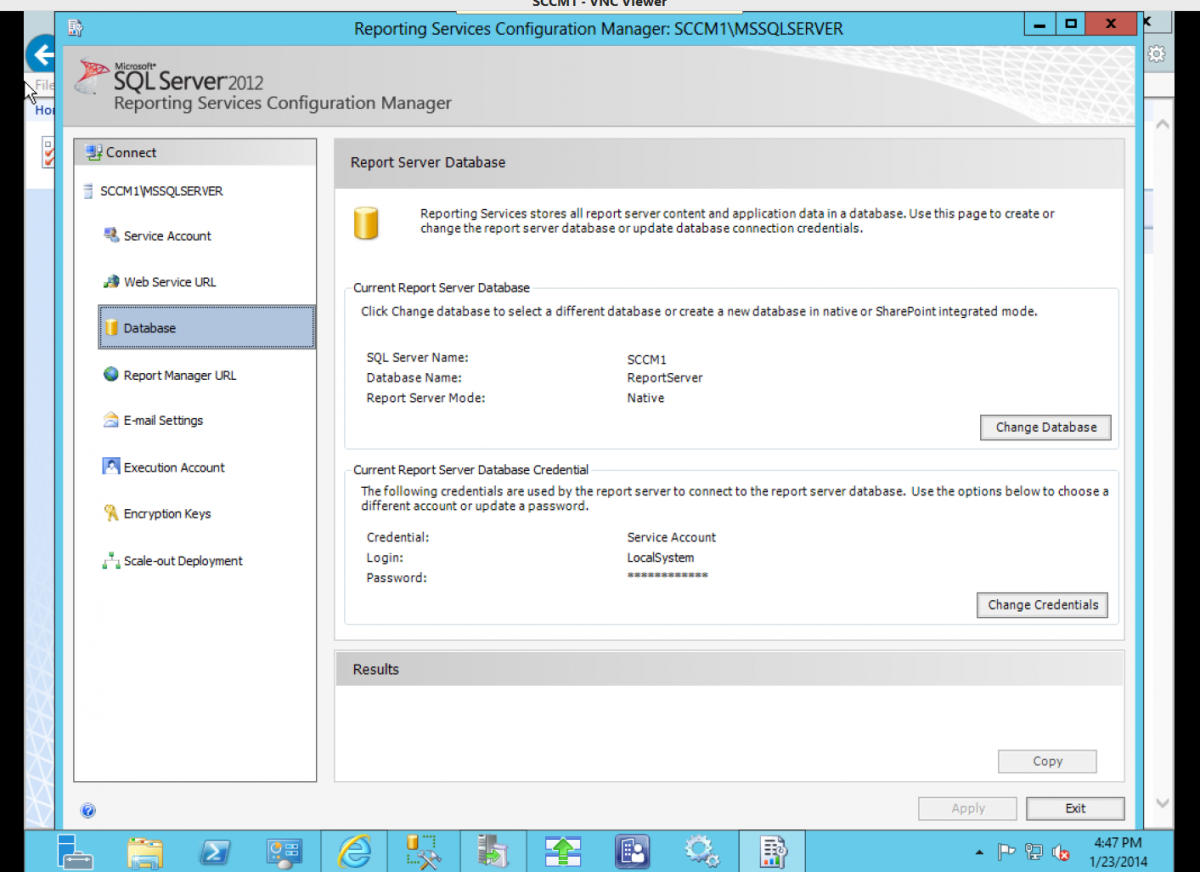Show hidden tray icons arrow
This screenshot has width=1200, height=872.
pos(979,853)
